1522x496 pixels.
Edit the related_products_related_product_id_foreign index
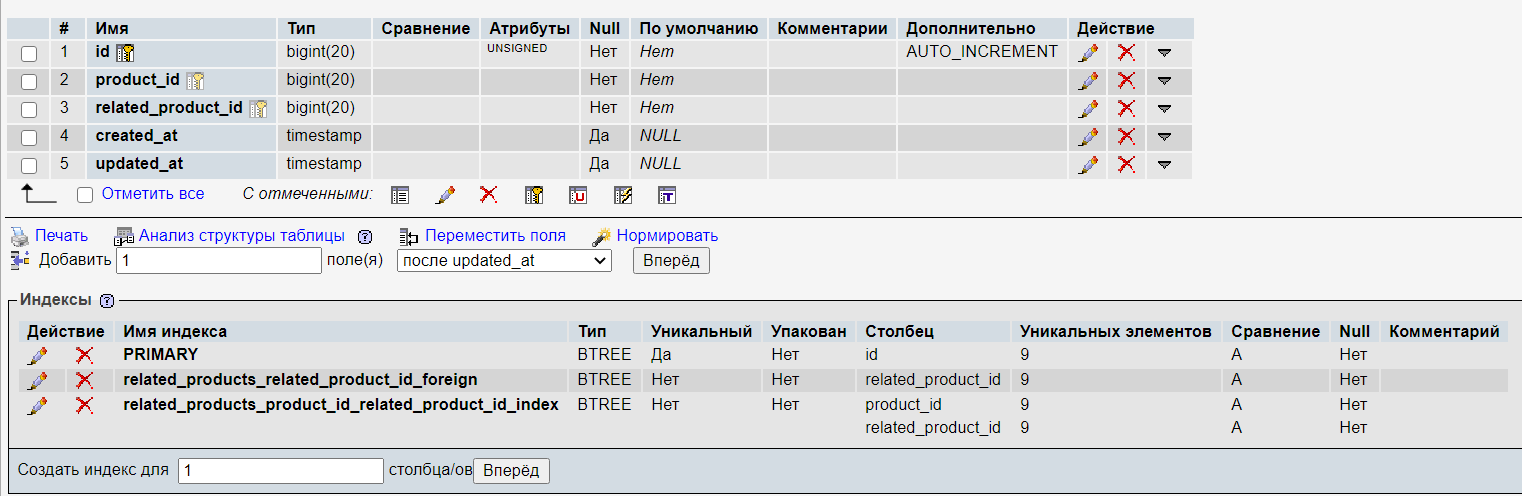point(38,380)
